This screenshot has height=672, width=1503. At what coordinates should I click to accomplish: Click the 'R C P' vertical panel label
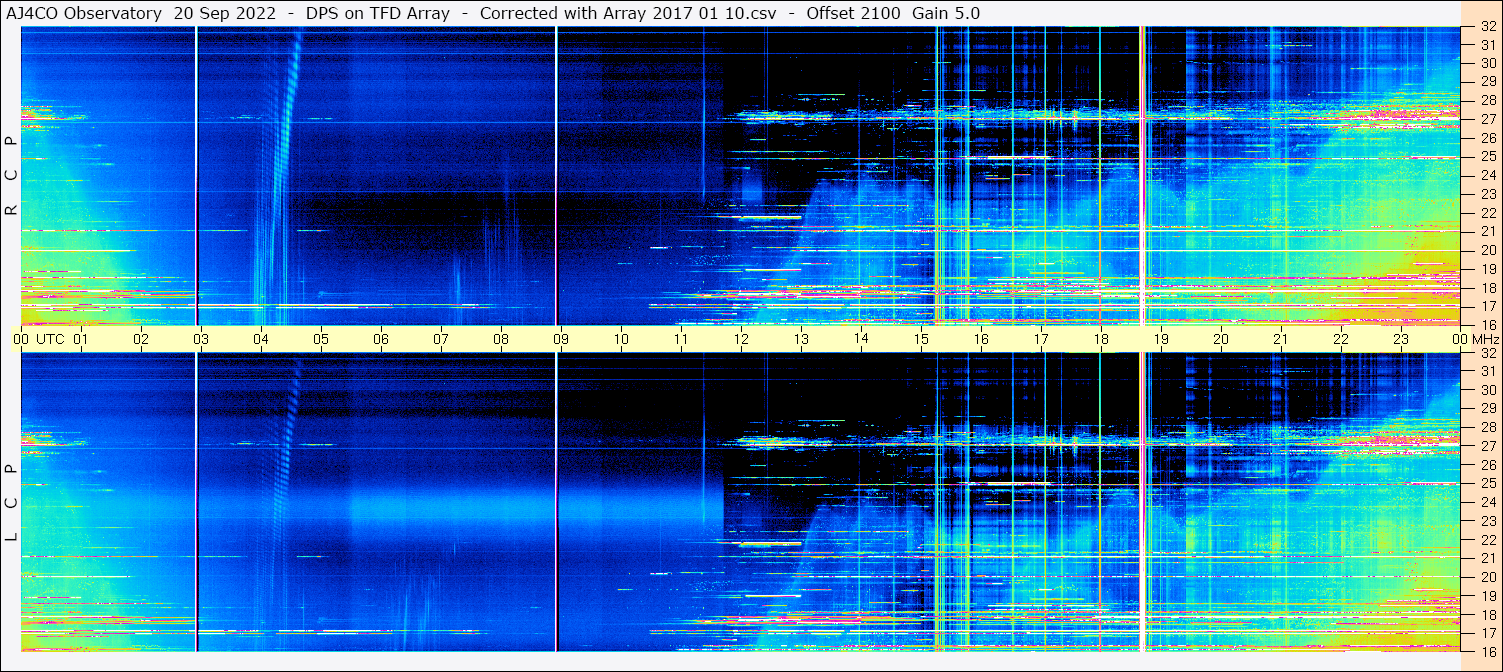coord(12,177)
